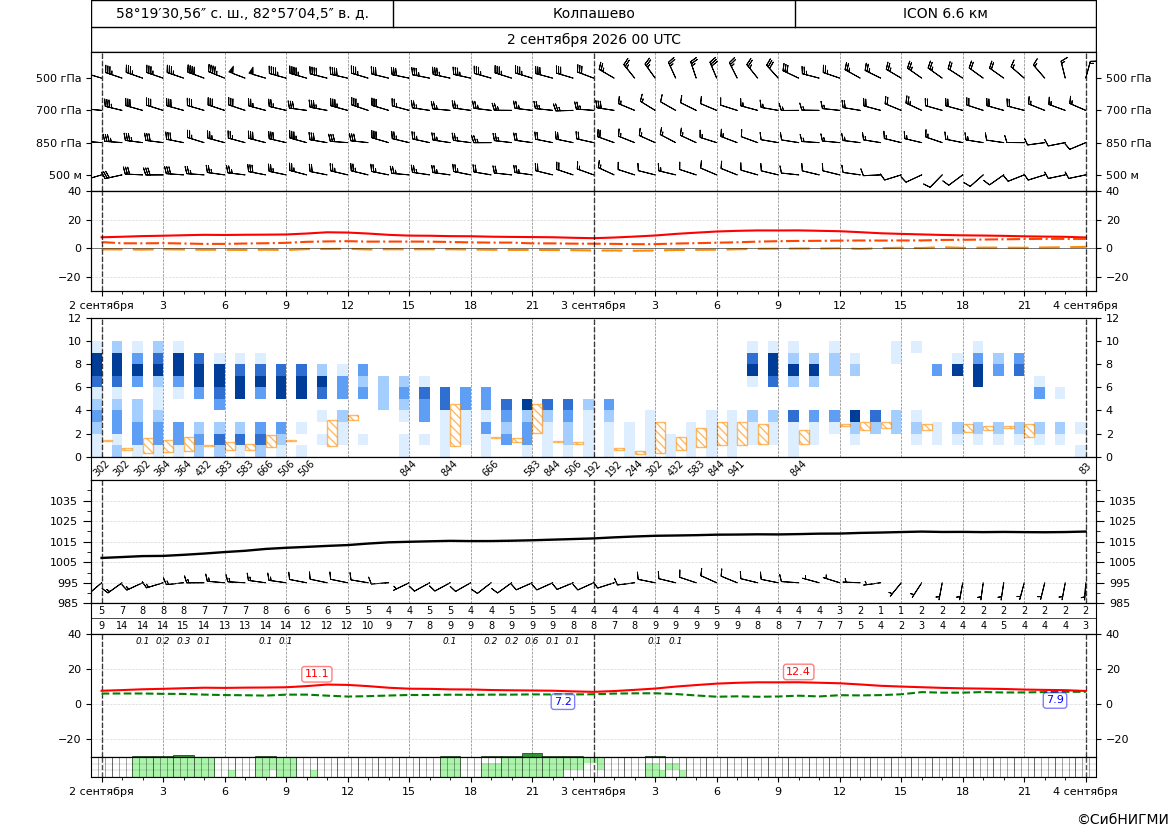1169x827 pixels.
Task: Click the 3 сентября marker on bottom axis
Action: 593,791
